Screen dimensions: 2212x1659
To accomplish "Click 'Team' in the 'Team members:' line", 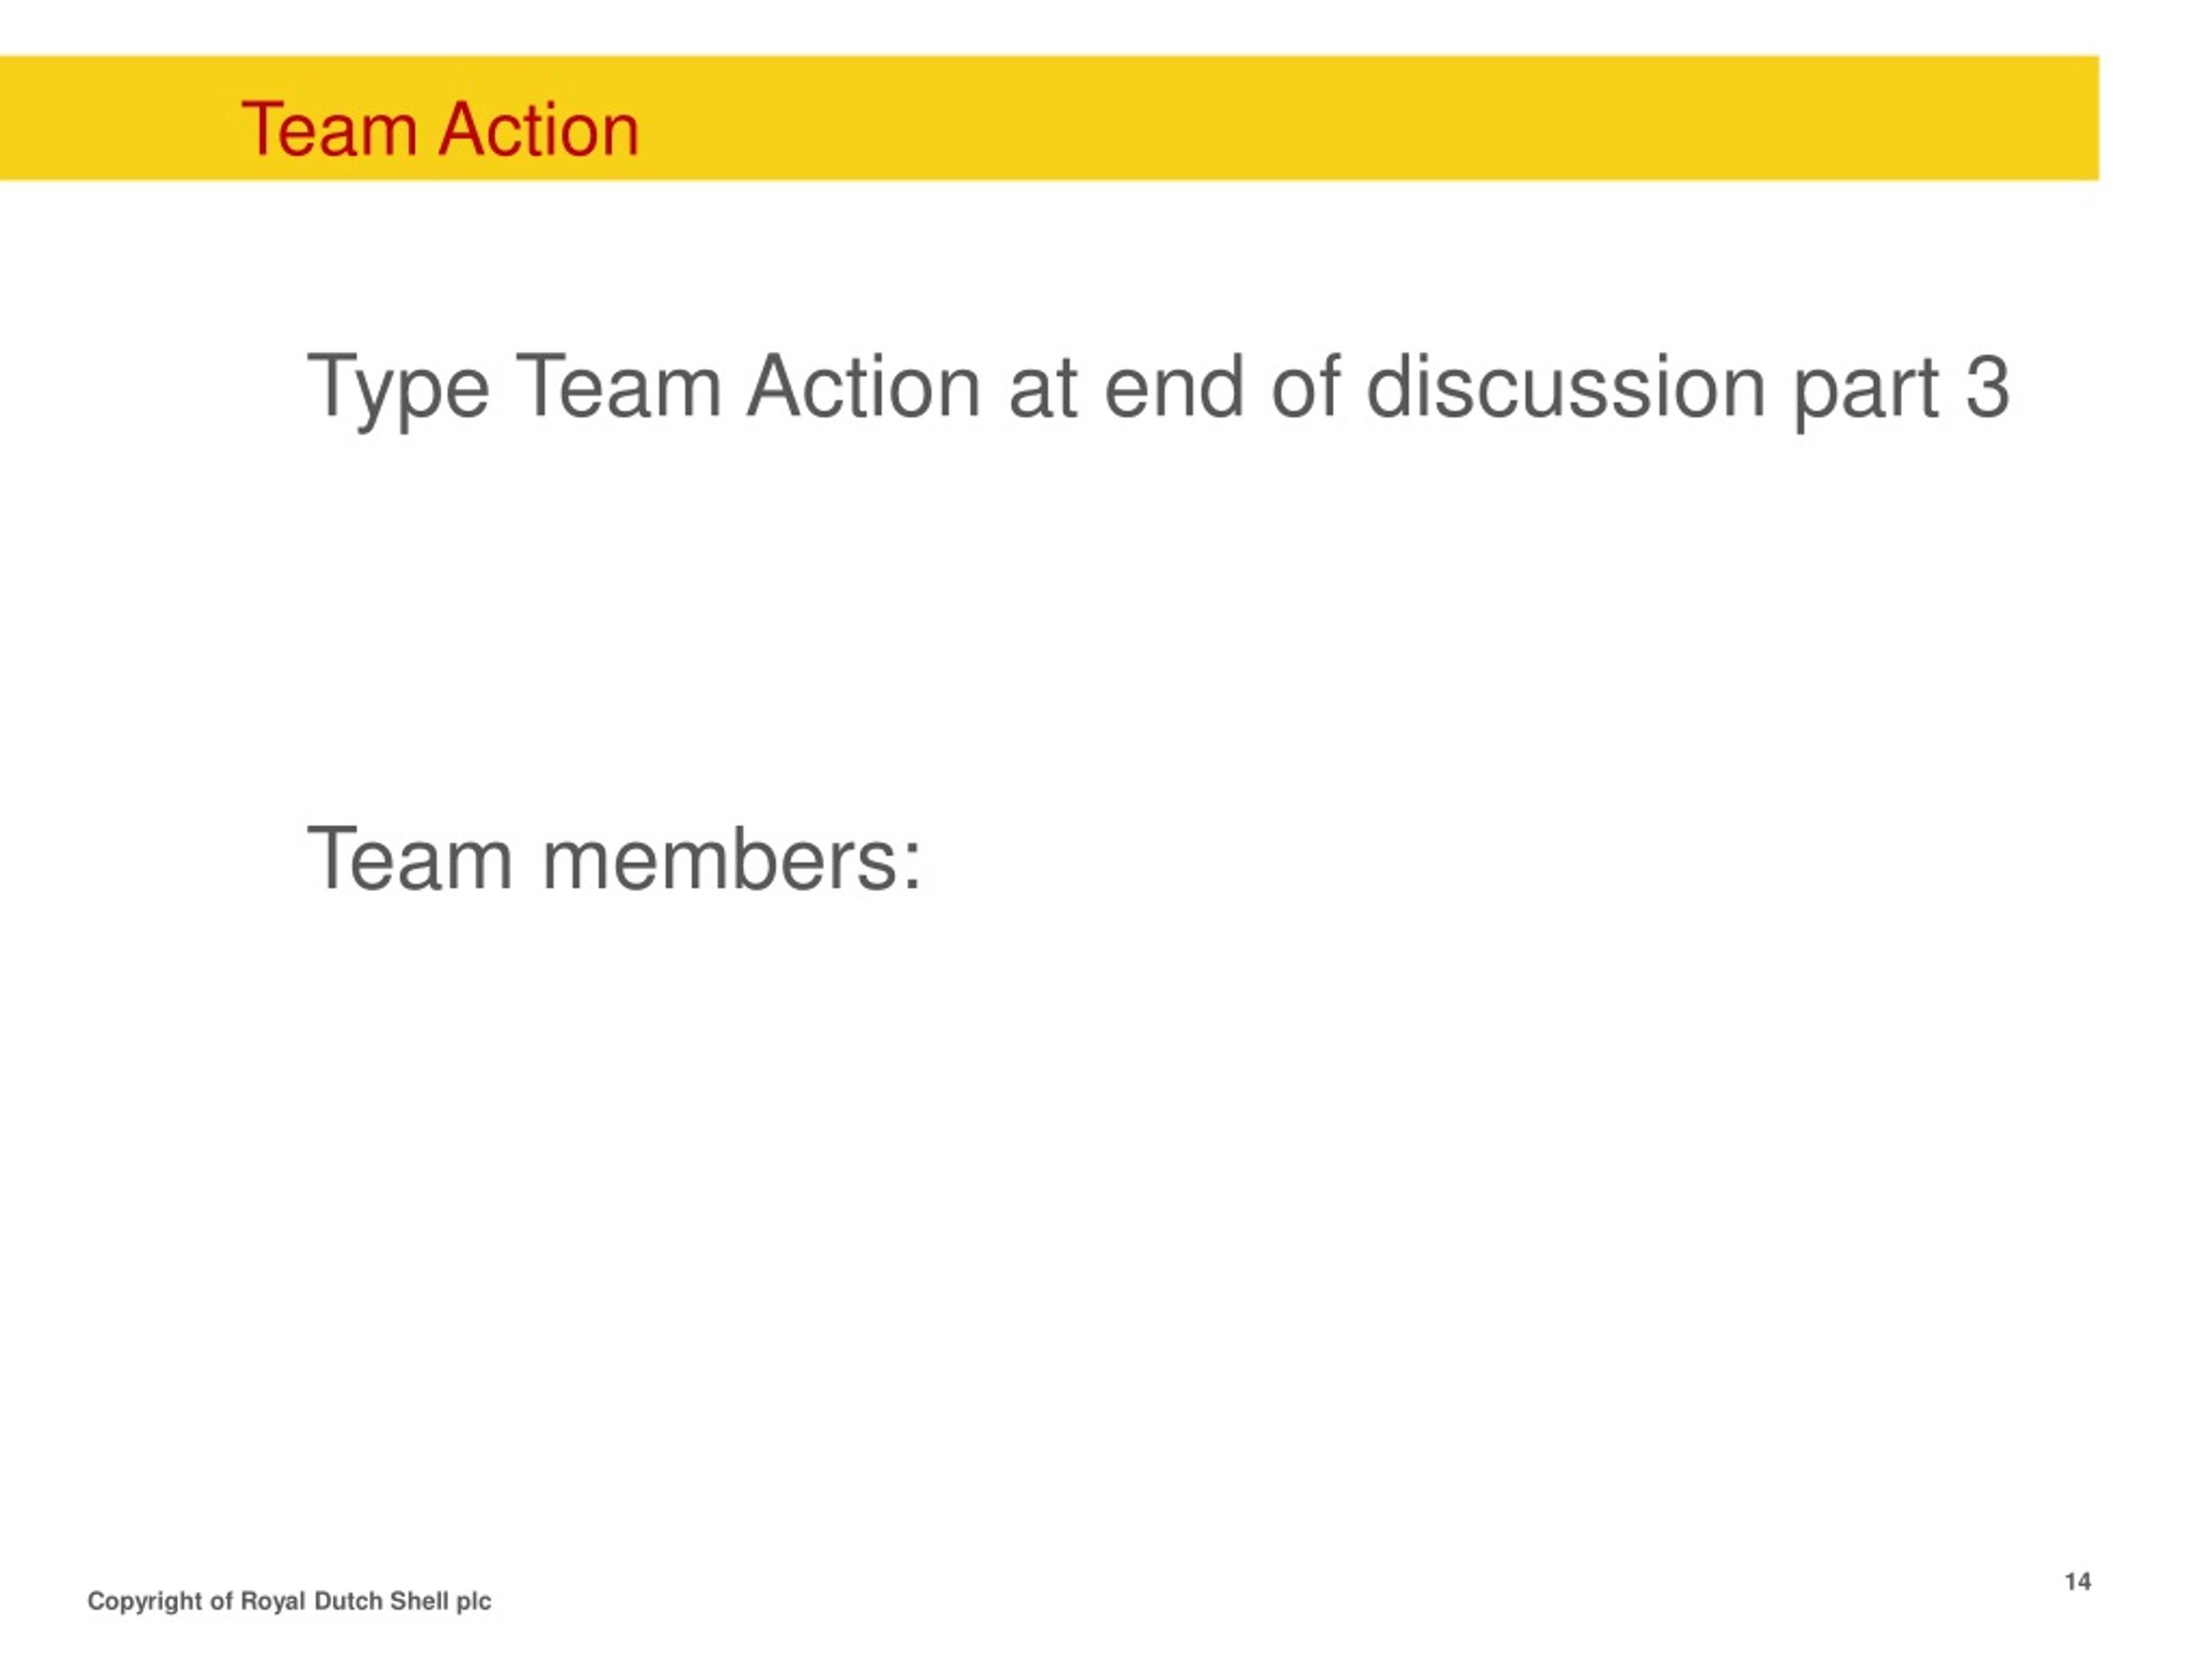I will (410, 858).
